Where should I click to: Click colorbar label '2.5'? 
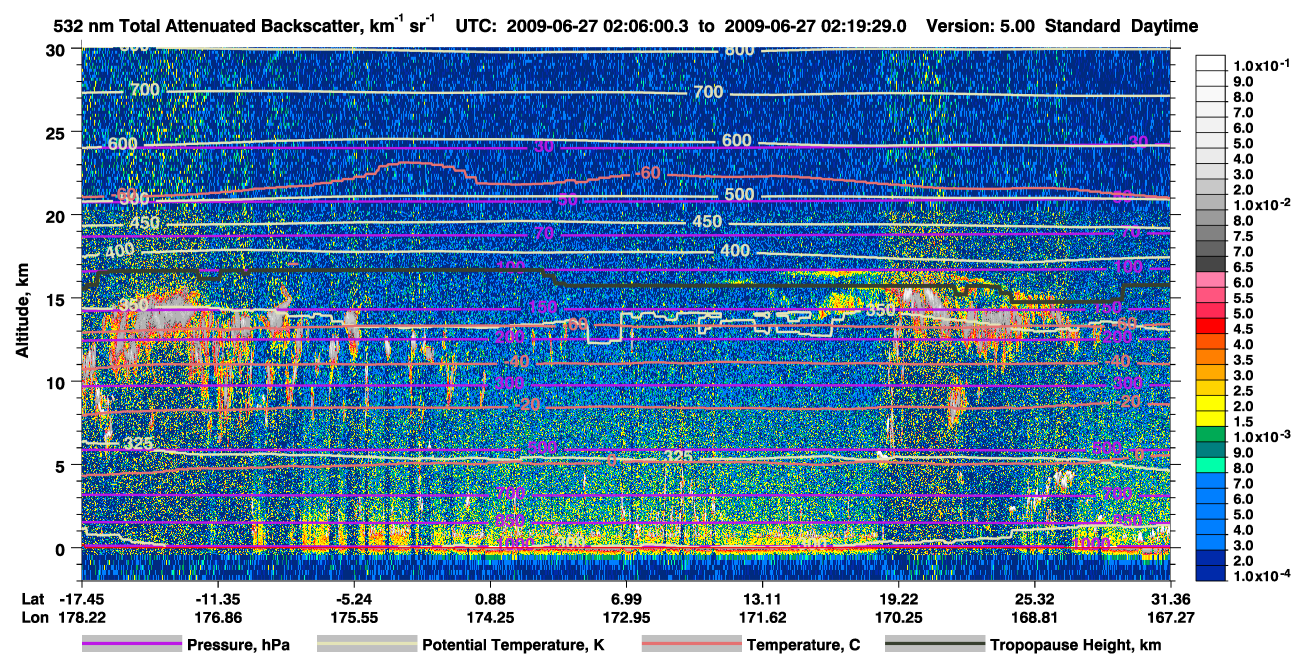(x=1242, y=391)
